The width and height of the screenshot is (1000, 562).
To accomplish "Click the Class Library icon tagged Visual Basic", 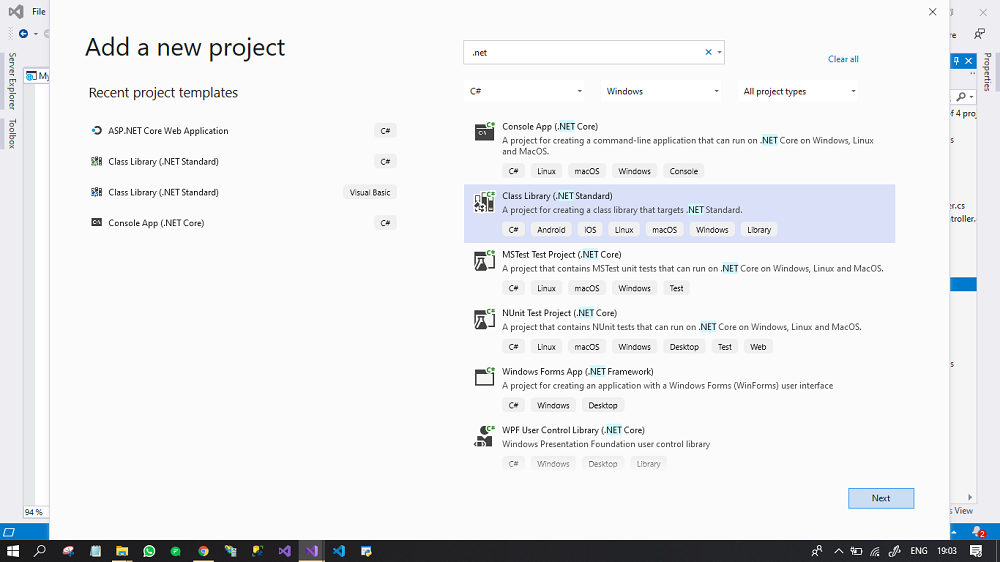I will tap(96, 192).
